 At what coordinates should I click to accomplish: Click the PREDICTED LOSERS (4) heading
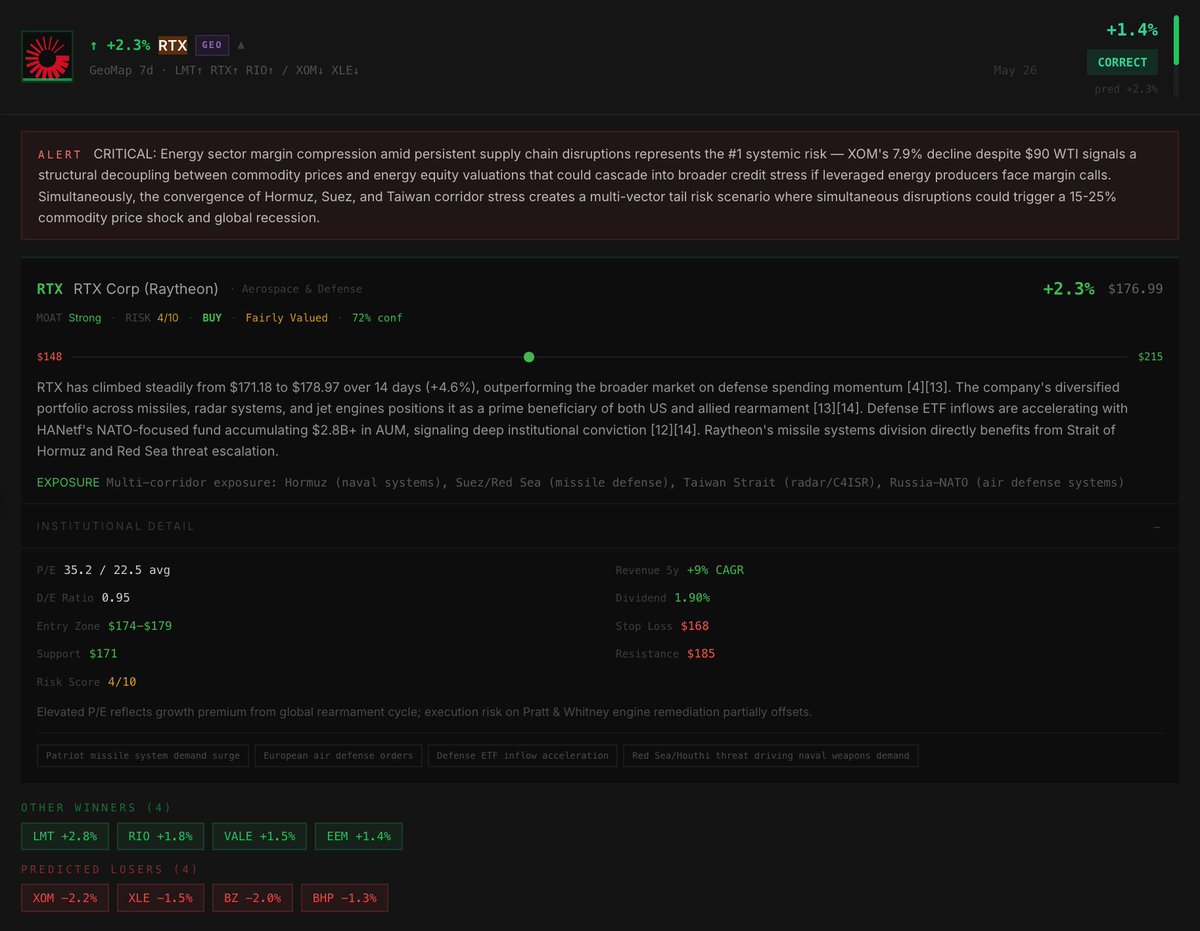(110, 870)
